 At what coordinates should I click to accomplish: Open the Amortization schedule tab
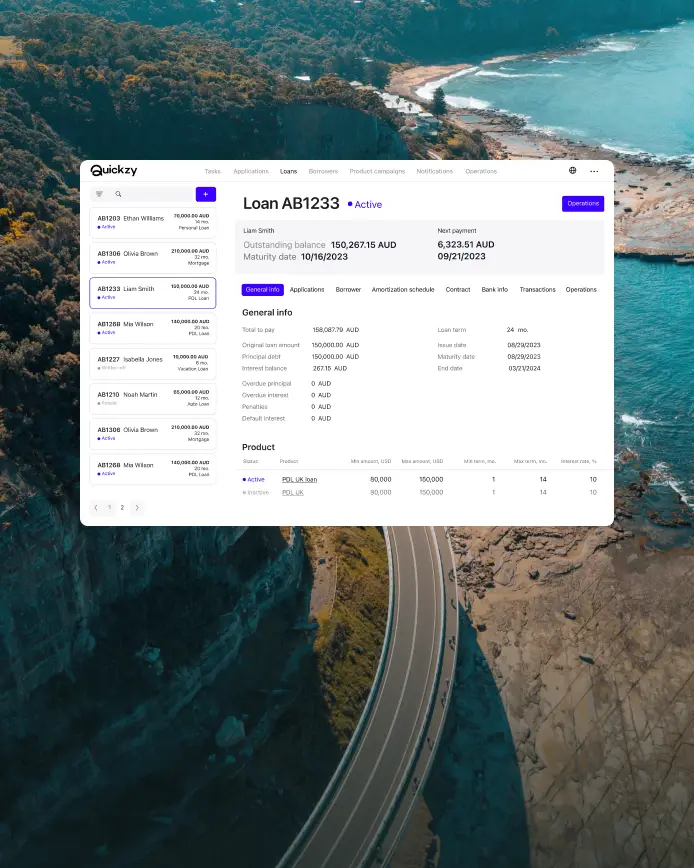point(403,290)
